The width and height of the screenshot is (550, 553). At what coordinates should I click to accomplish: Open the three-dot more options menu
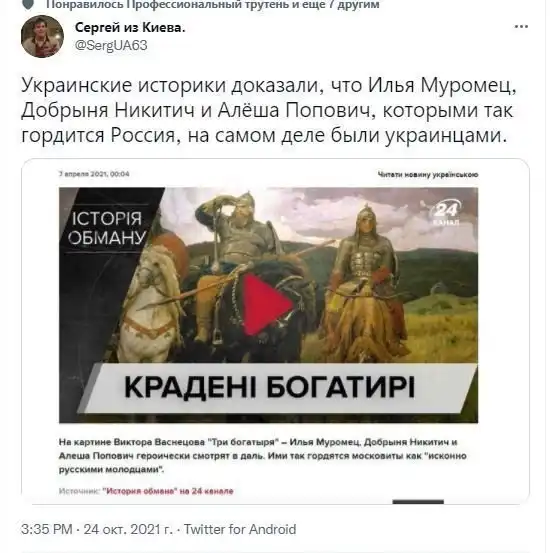click(x=521, y=27)
